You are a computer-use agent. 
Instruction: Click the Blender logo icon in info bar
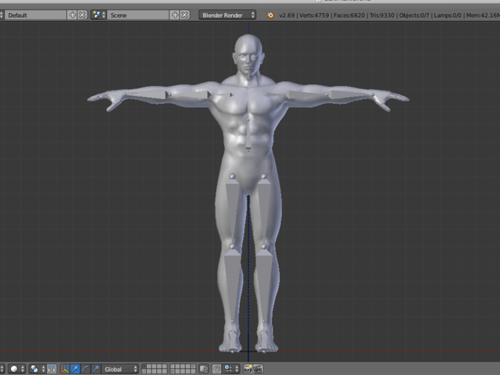pos(270,15)
